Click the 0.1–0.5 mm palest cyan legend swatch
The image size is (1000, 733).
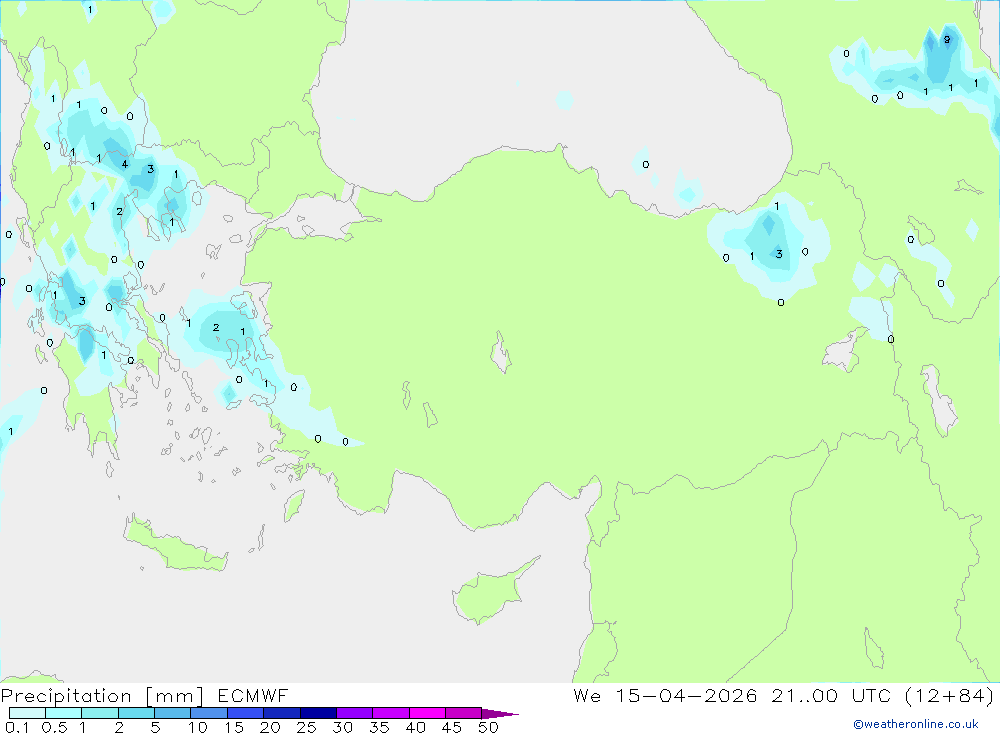click(27, 713)
